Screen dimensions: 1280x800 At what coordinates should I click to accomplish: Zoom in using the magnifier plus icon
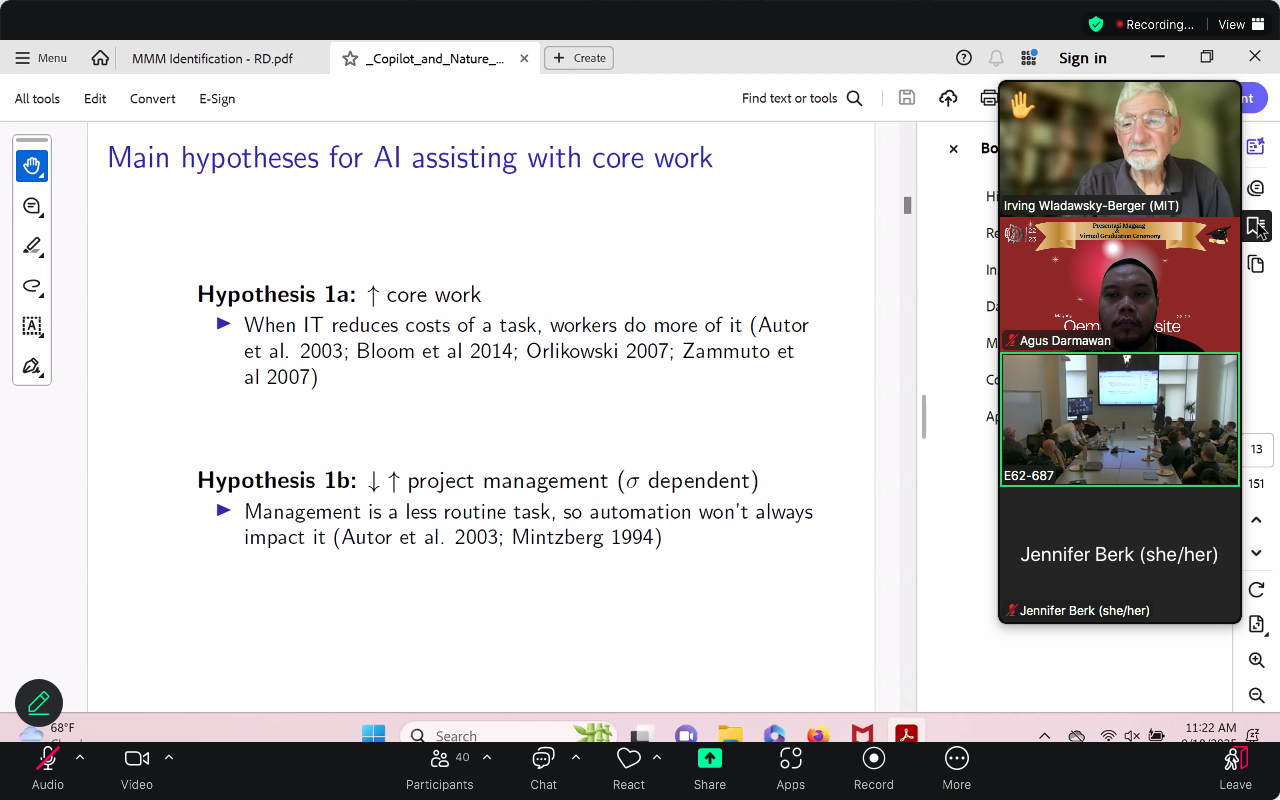point(1256,660)
